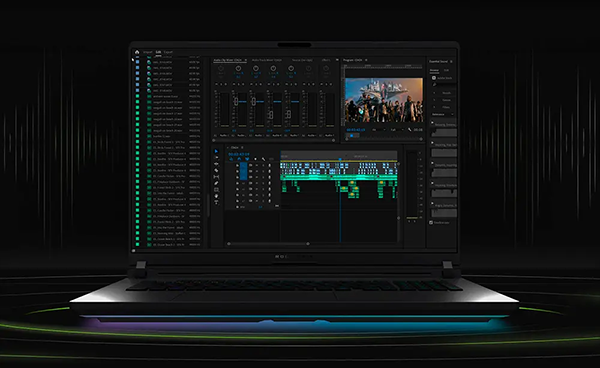
Task: Choose the Pen tool
Action: pyautogui.click(x=216, y=183)
